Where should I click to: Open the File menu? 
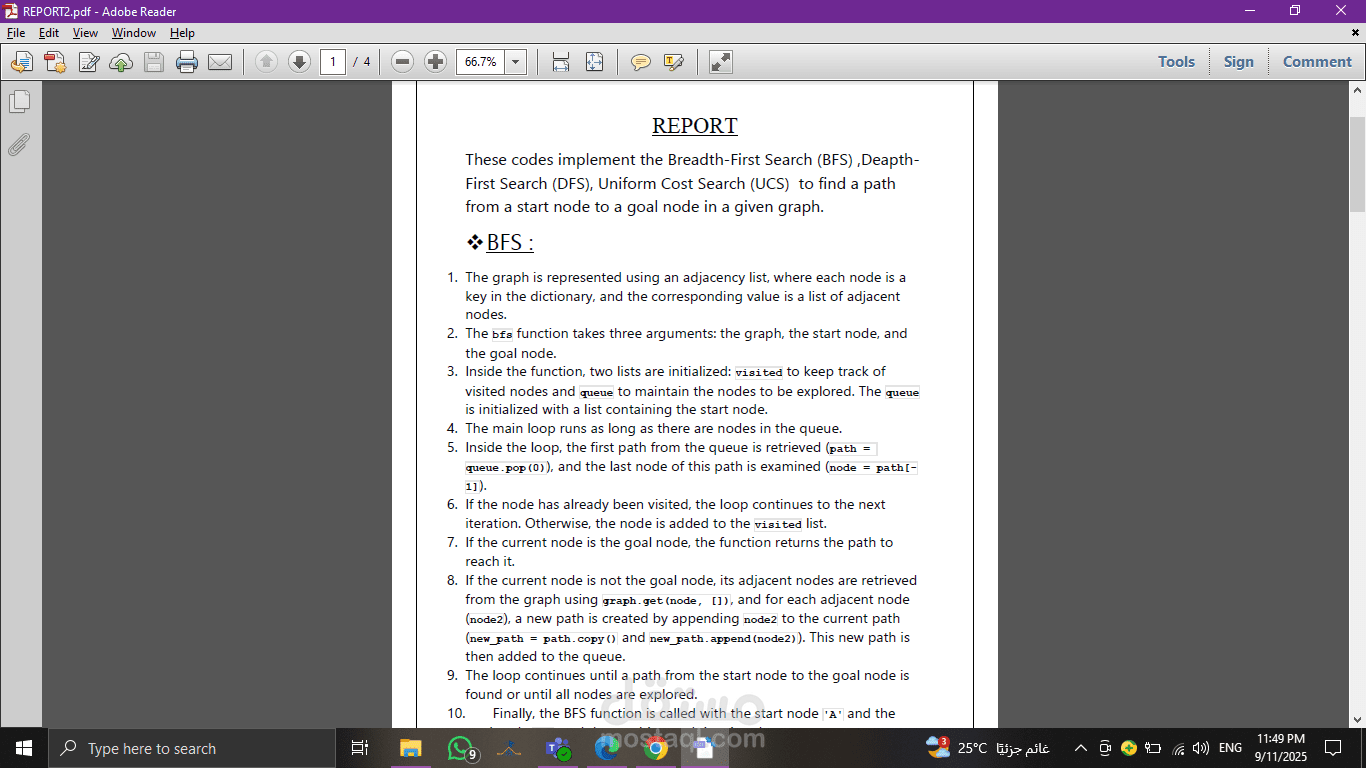tap(16, 33)
